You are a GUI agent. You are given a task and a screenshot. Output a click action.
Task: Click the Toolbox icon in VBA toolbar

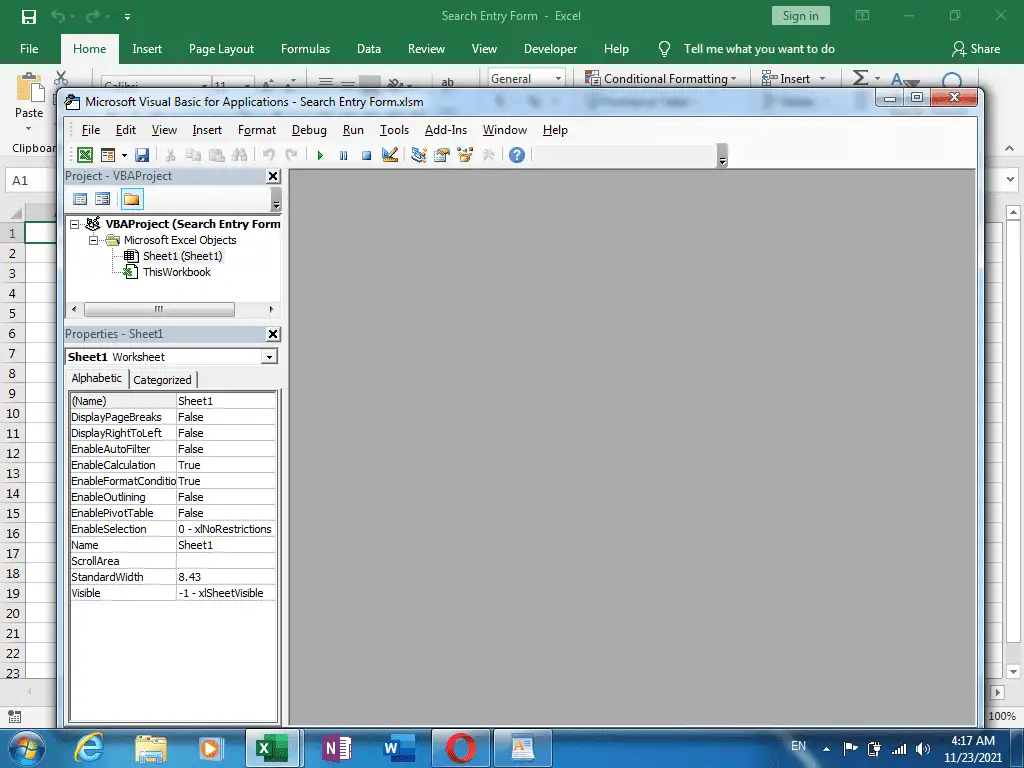point(488,155)
